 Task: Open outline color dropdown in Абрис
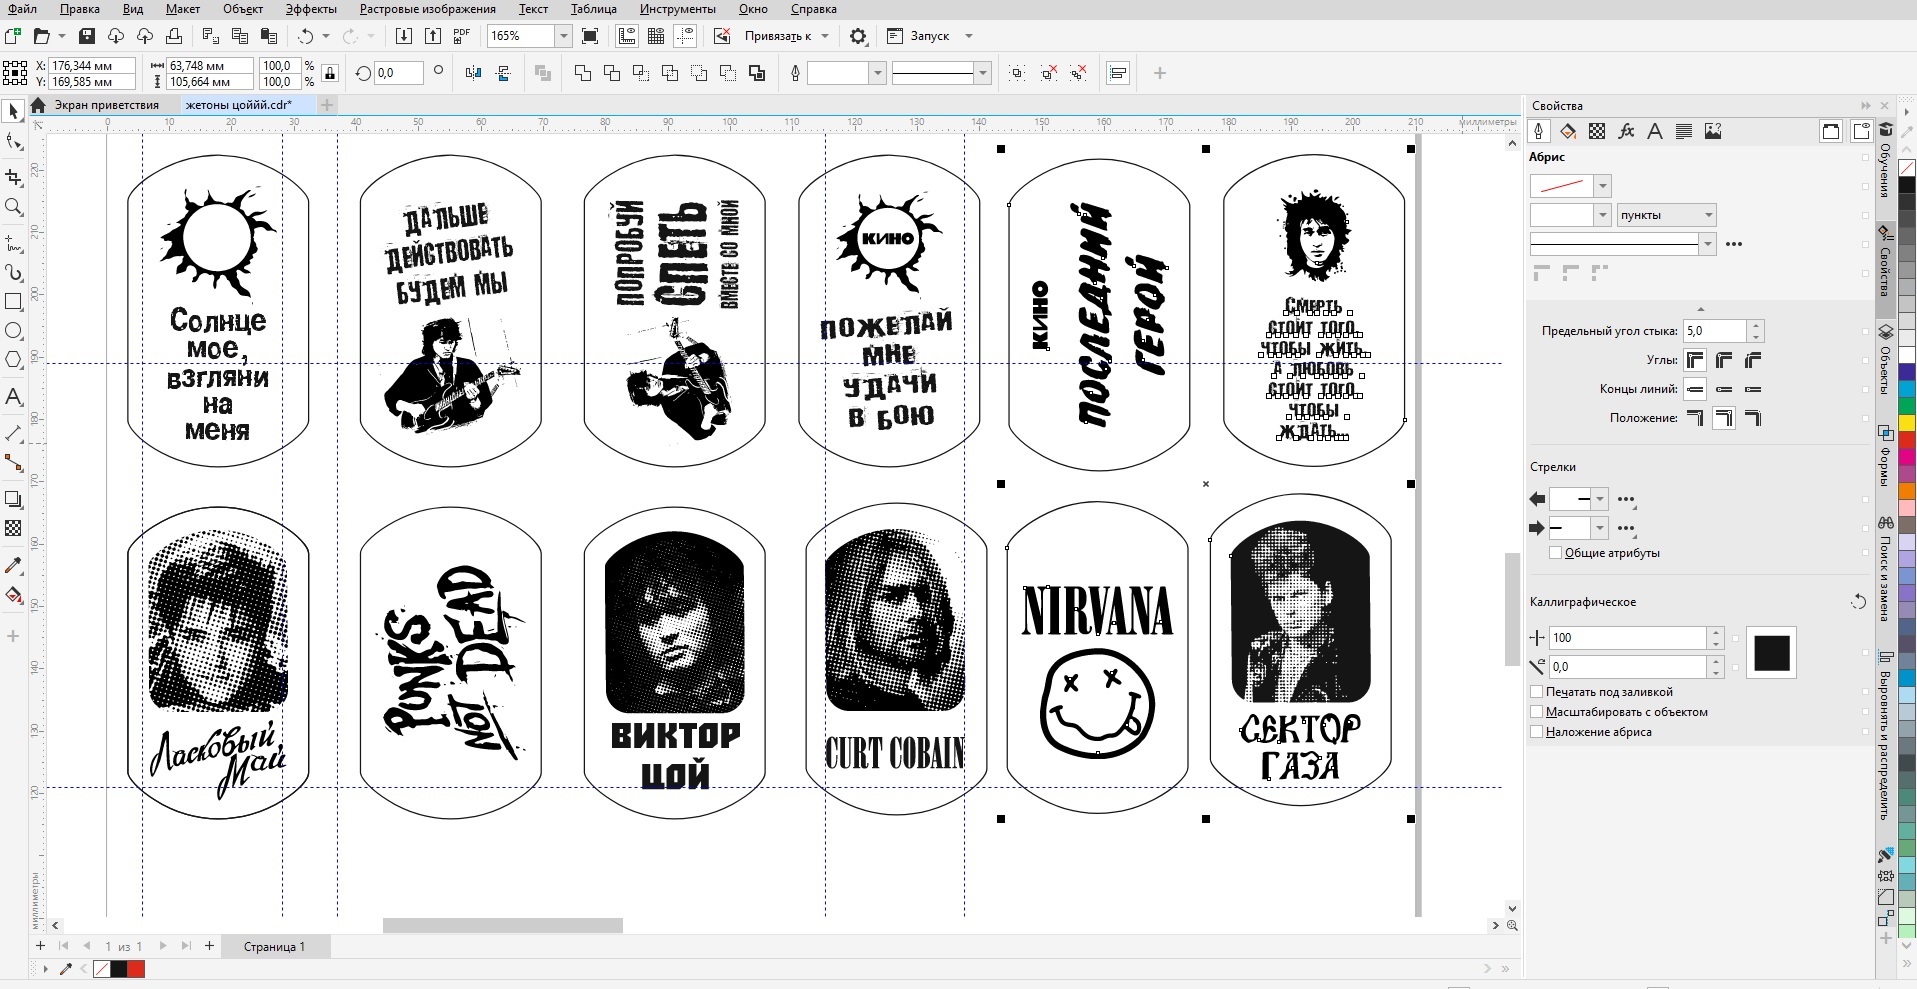tap(1603, 186)
